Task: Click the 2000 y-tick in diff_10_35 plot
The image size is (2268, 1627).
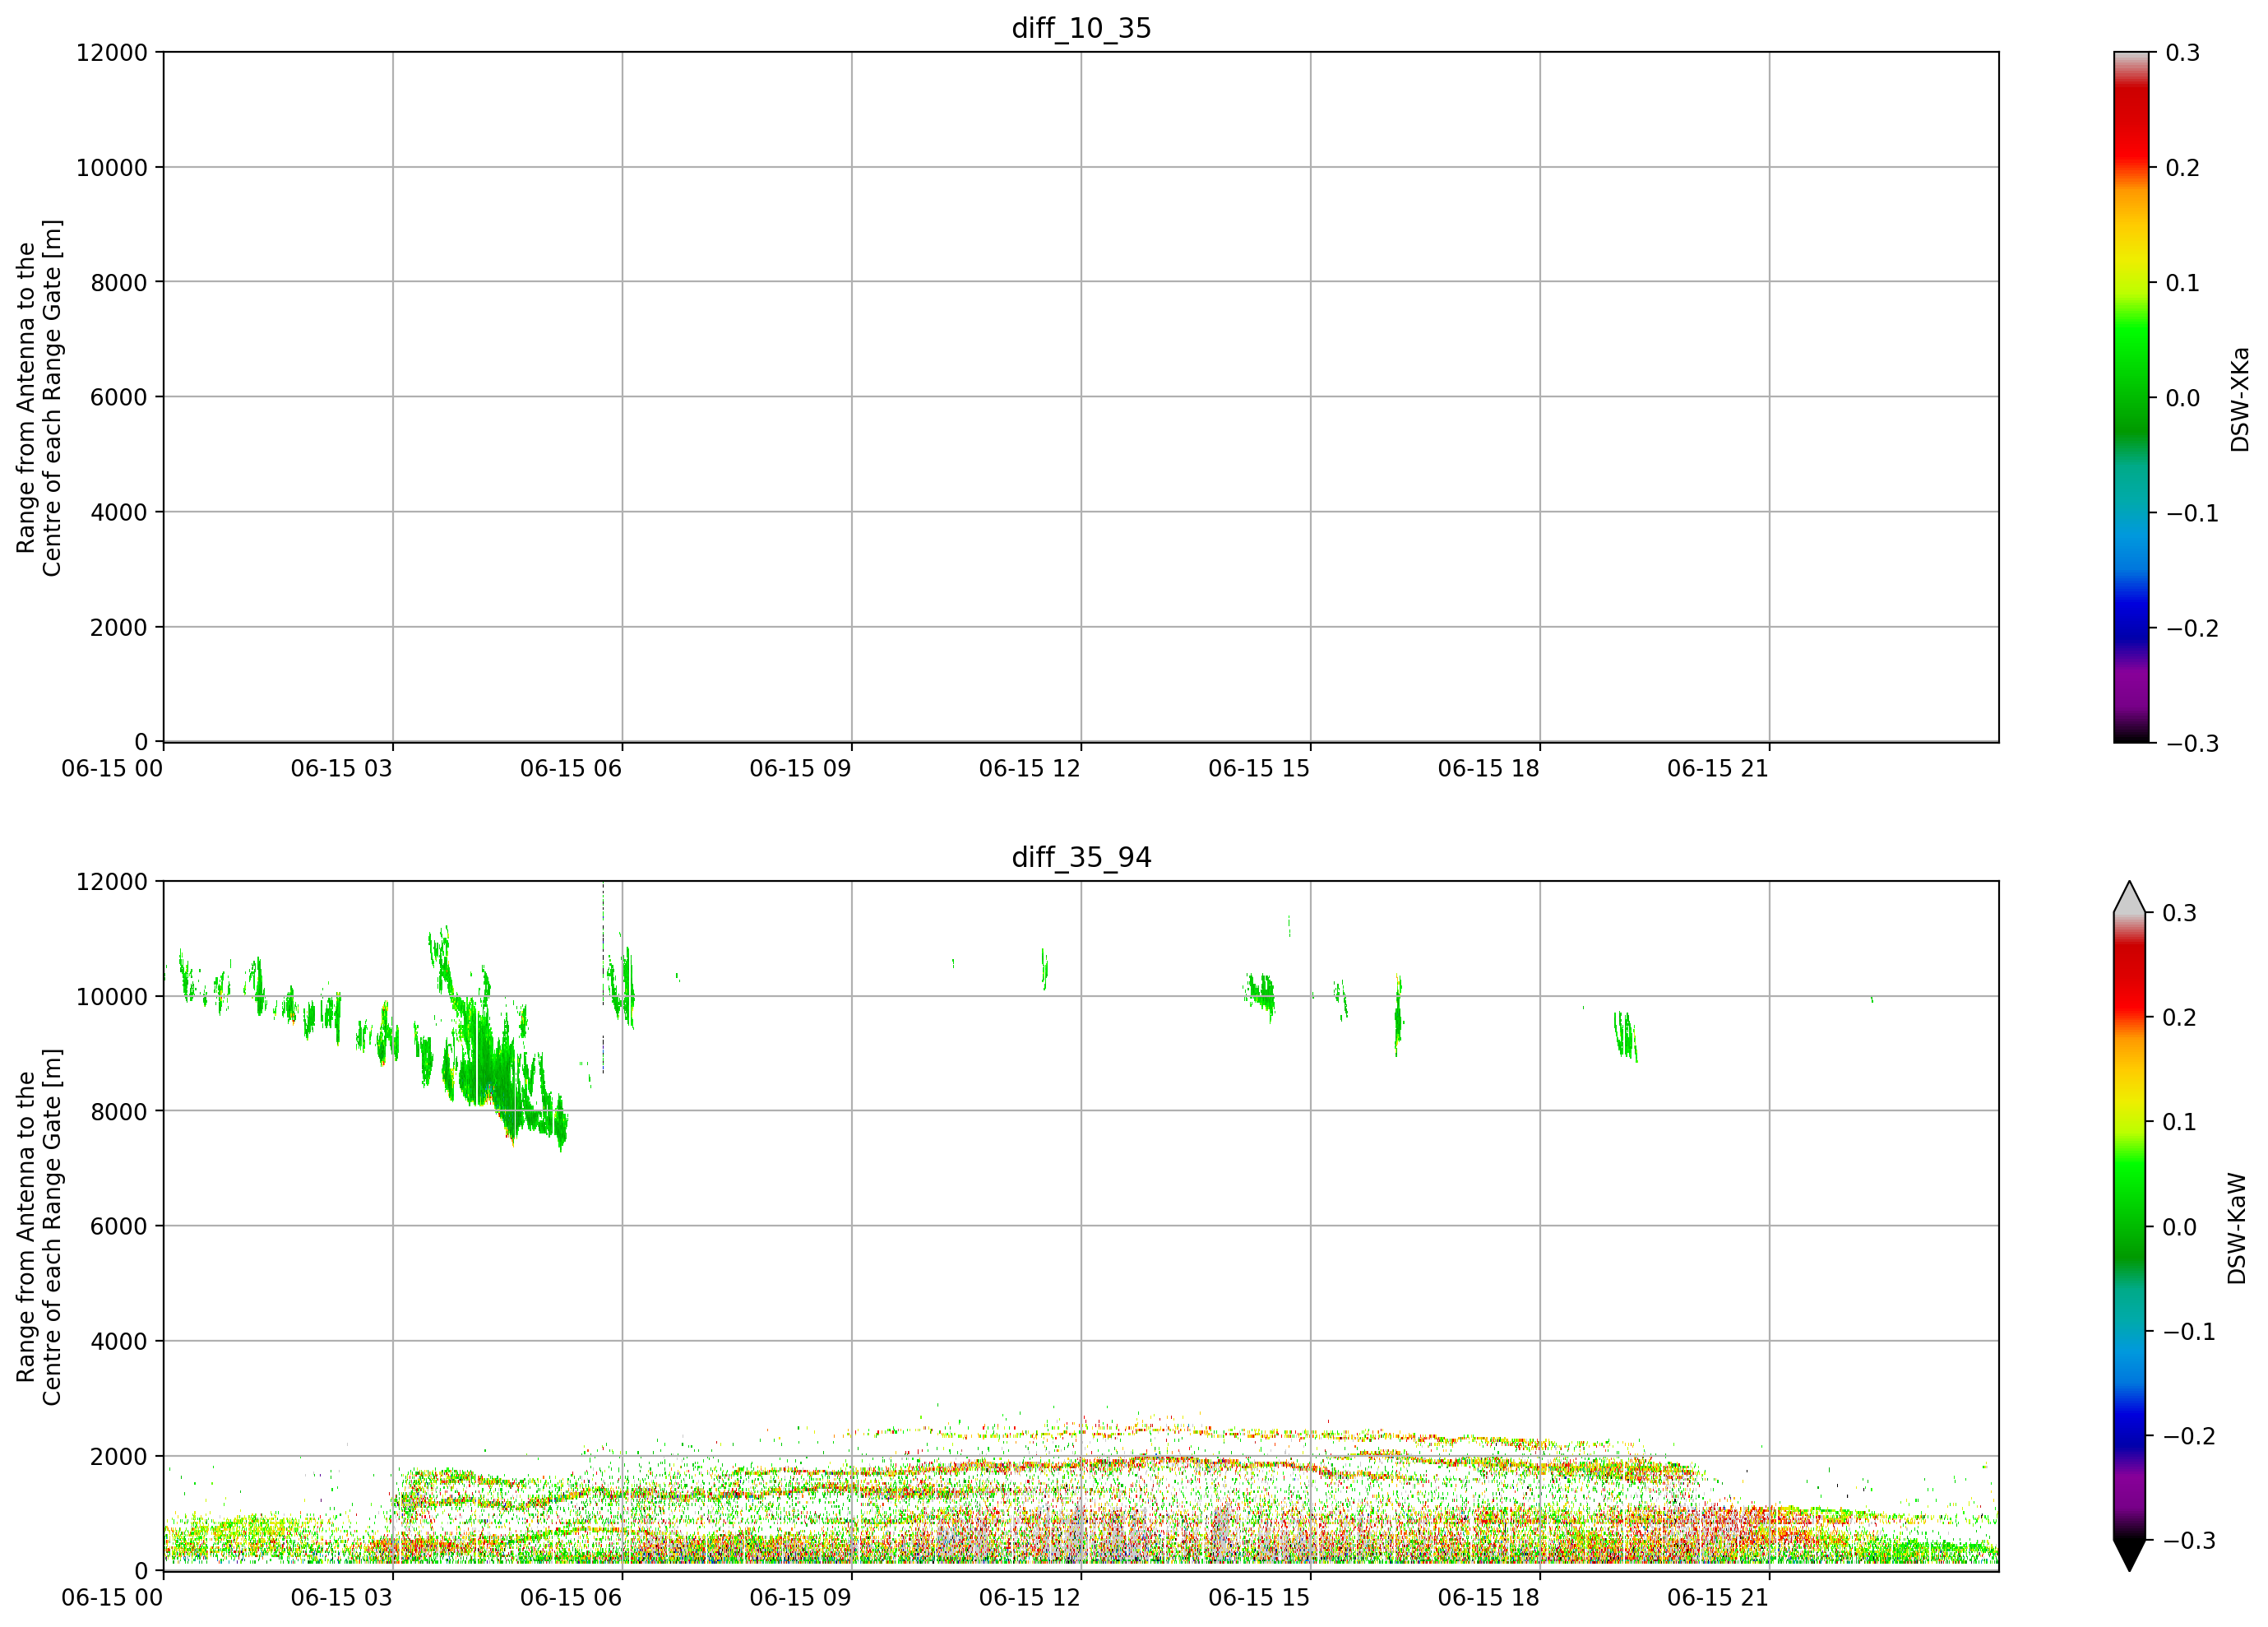Action: [x=119, y=628]
